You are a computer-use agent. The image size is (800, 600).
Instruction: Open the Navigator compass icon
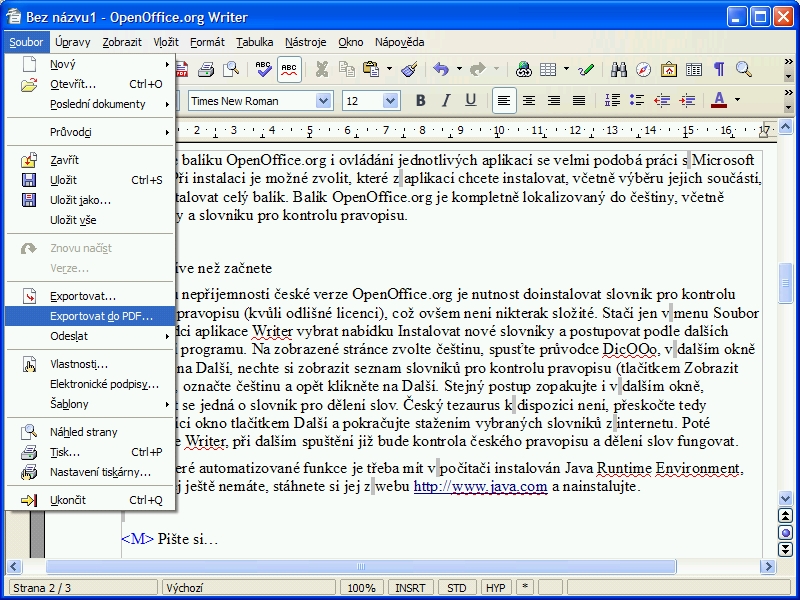coord(643,69)
